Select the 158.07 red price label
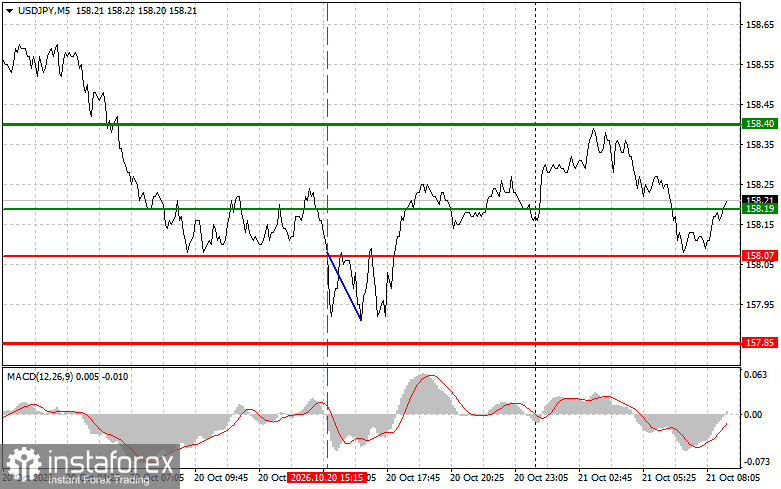Image resolution: width=781 pixels, height=489 pixels. click(x=760, y=255)
